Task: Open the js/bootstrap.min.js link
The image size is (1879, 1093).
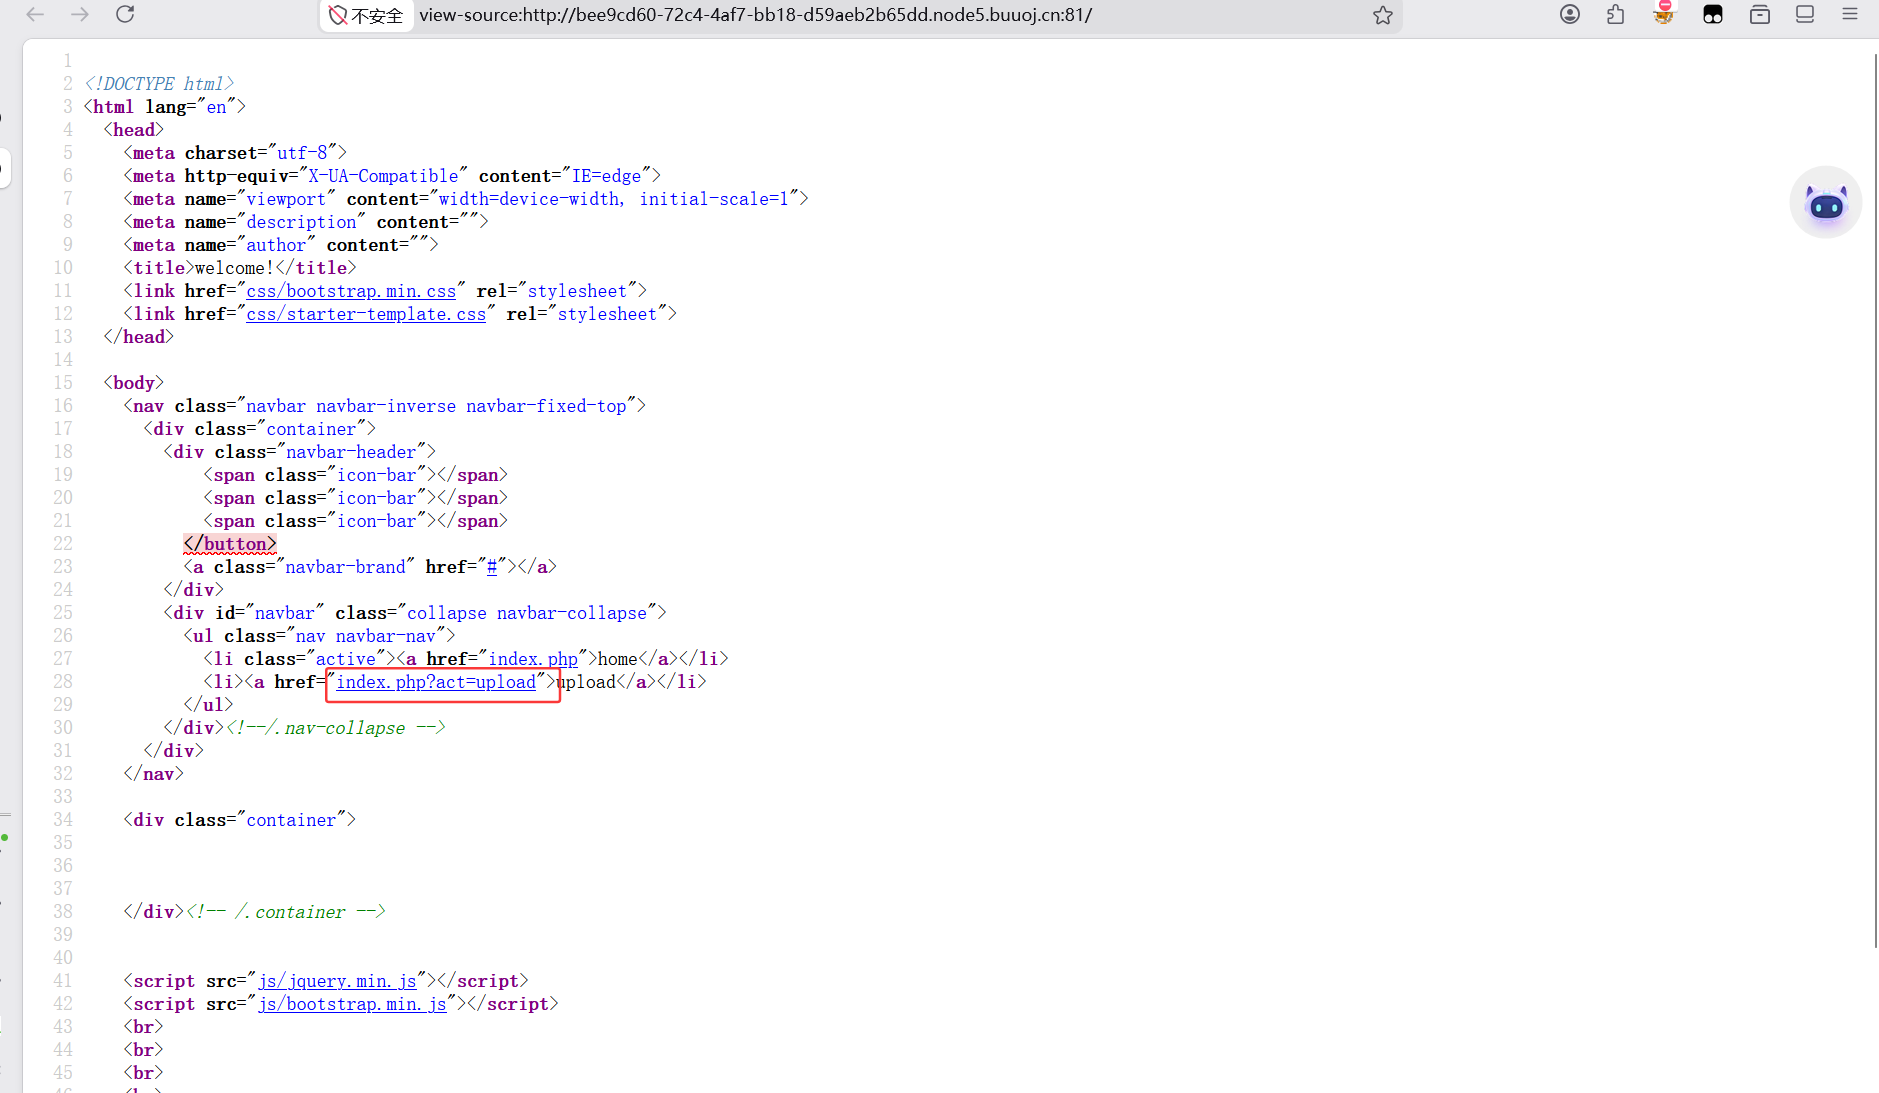Action: point(352,1004)
